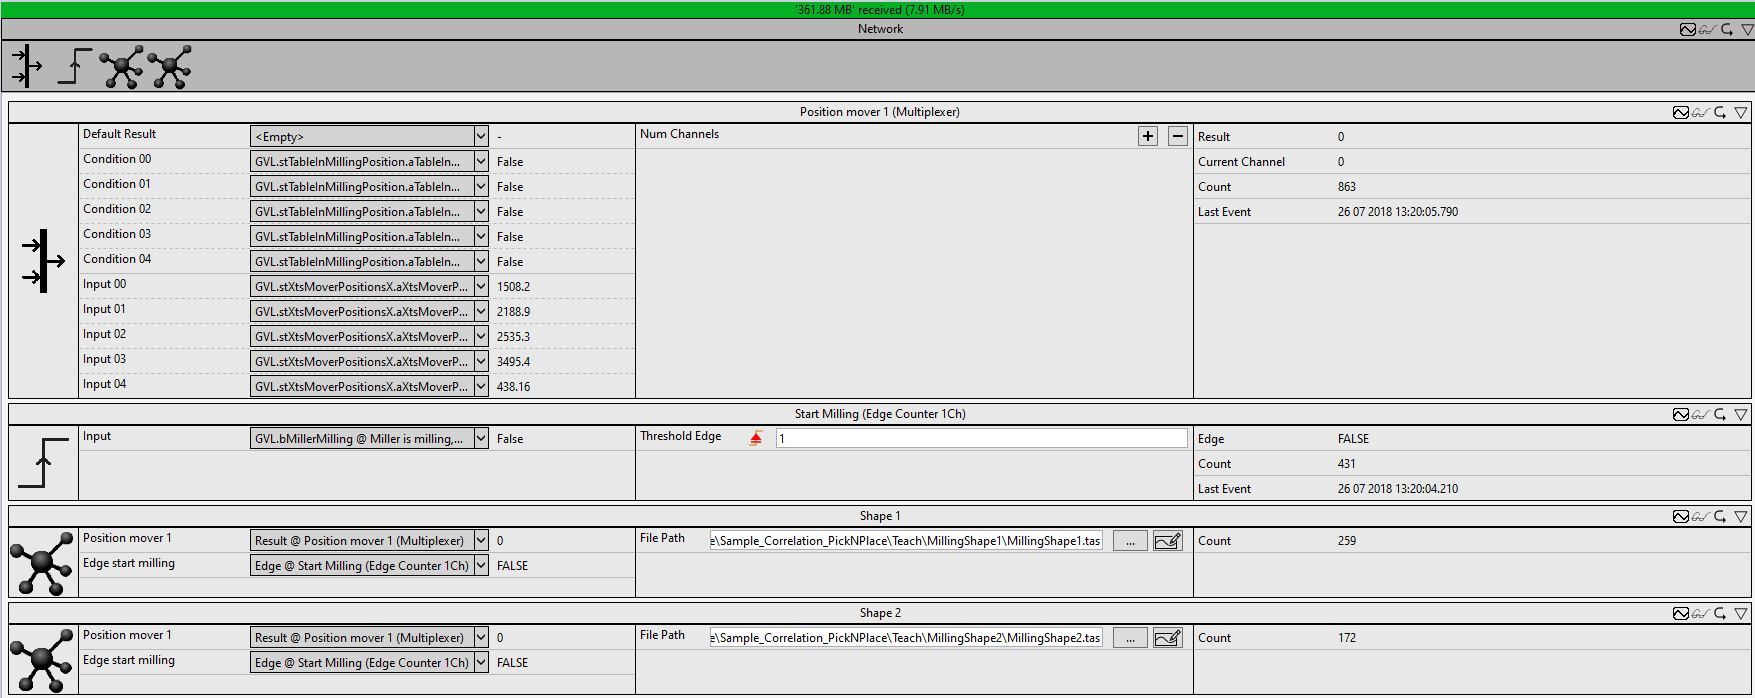This screenshot has height=698, width=1755.
Task: Open scope chart icon in Shape 2 header
Action: (1681, 614)
